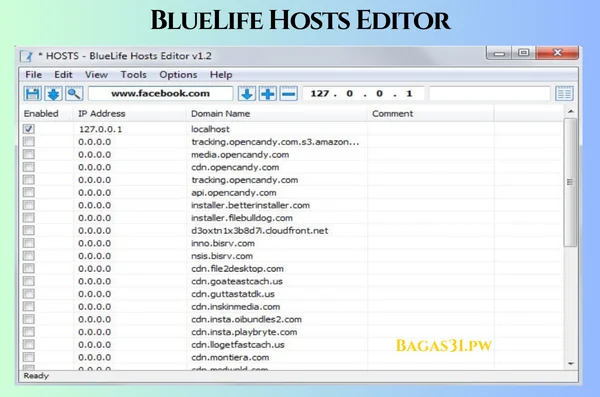Enable the media.opencandy.com entry checkbox
This screenshot has height=397, width=600.
click(29, 154)
